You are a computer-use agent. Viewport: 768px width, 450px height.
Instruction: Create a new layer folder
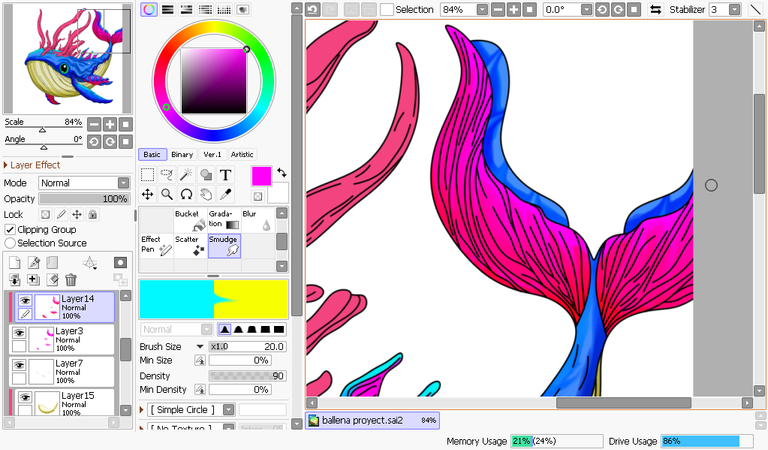tap(52, 262)
